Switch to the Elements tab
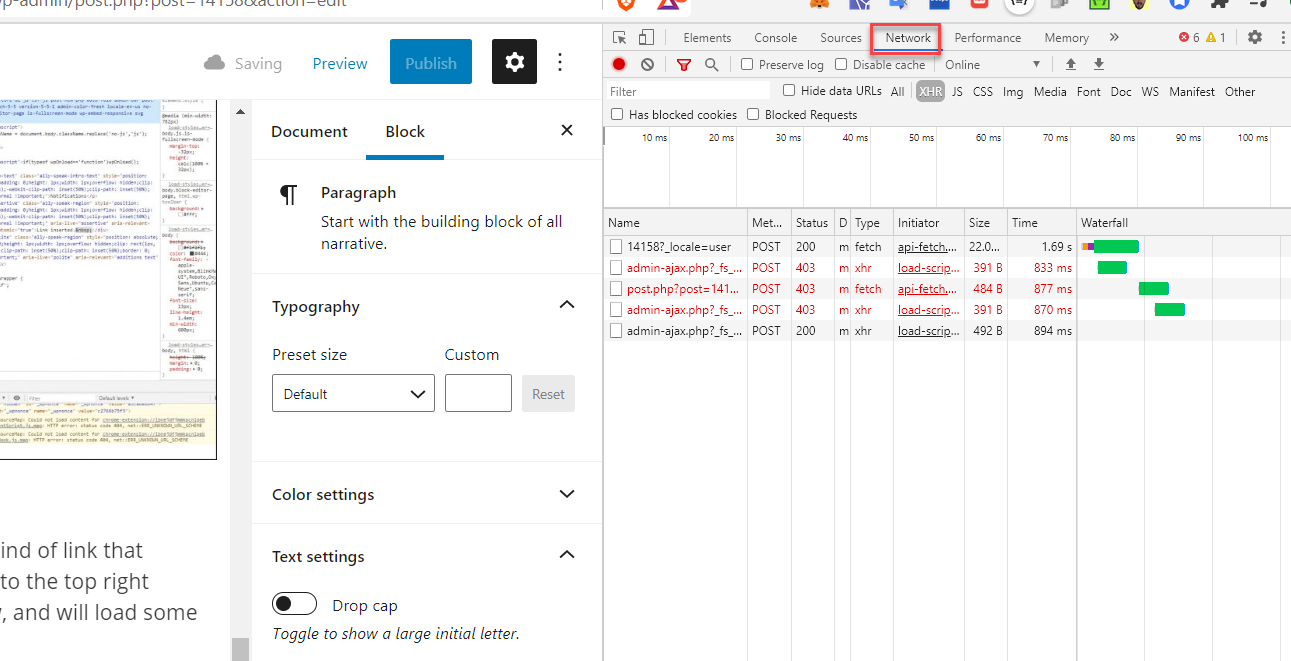The width and height of the screenshot is (1291, 661). 707,38
